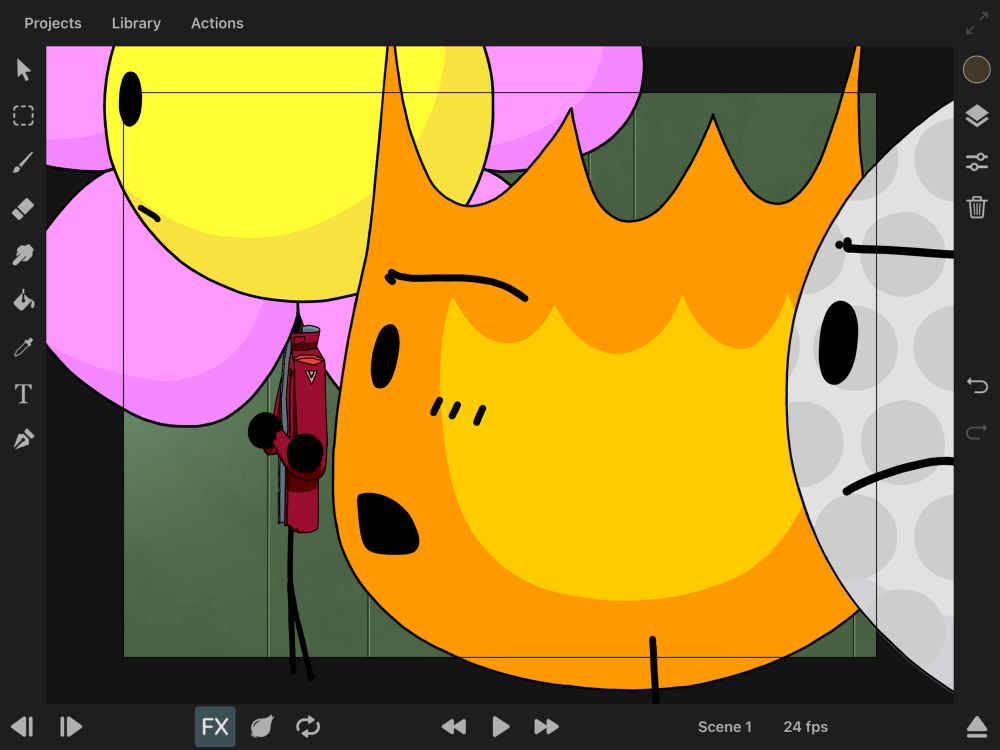The width and height of the screenshot is (1000, 750).
Task: Fast forward the animation
Action: click(547, 726)
